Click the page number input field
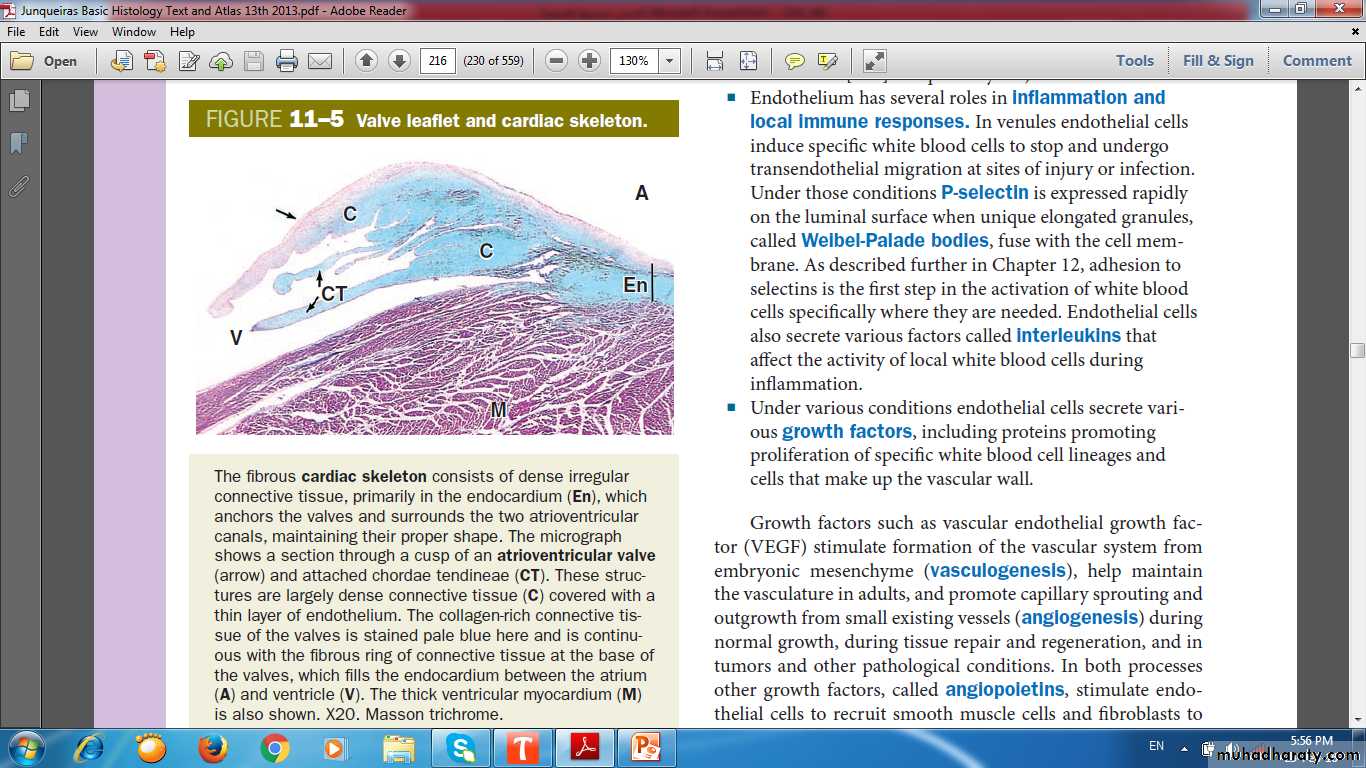Image resolution: width=1366 pixels, height=768 pixels. pos(437,61)
